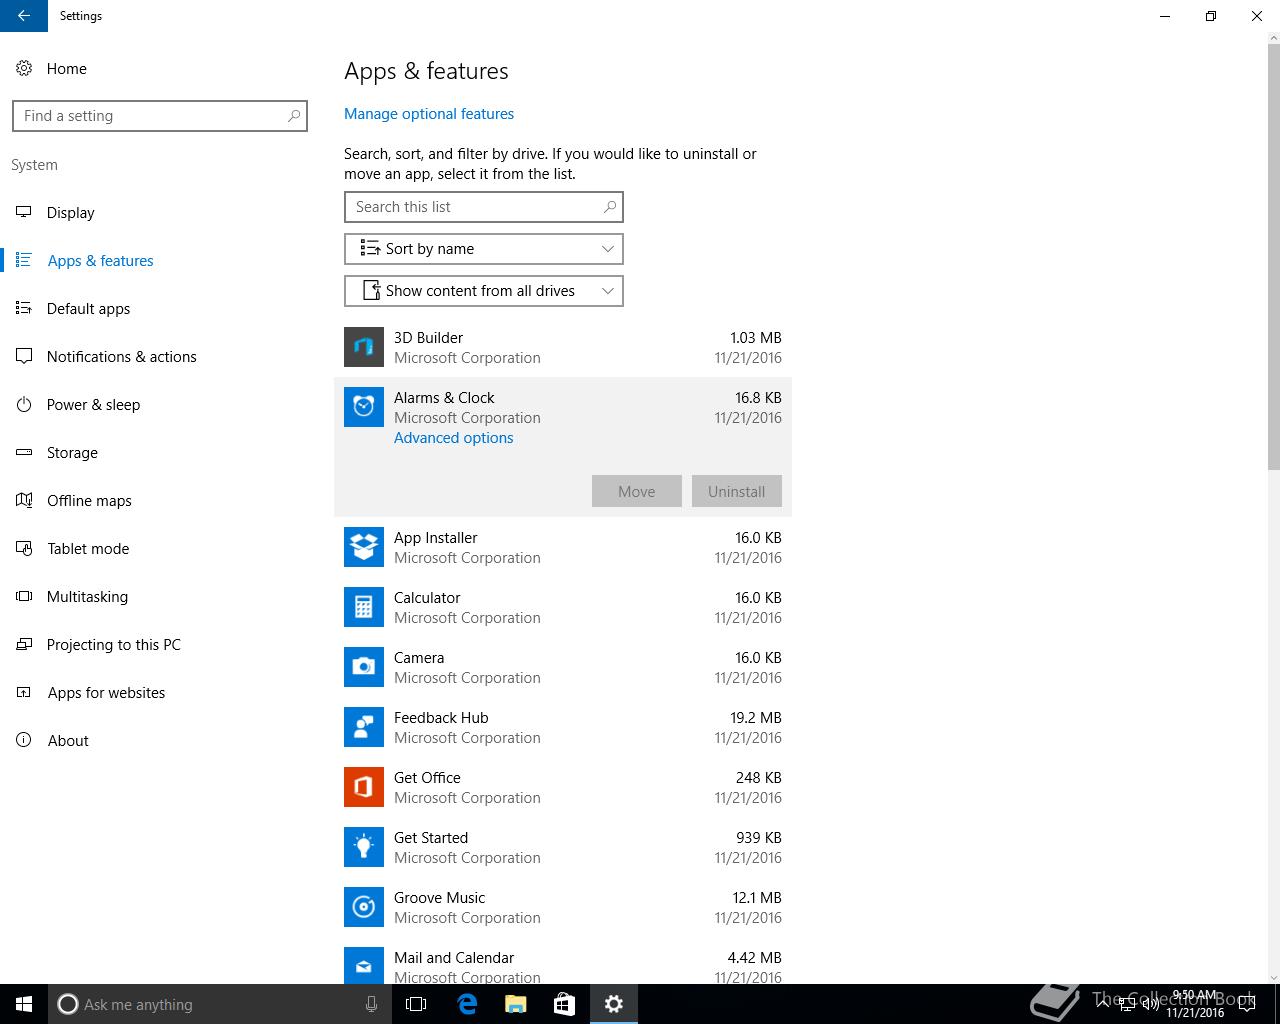
Task: Click the 3D Builder app icon
Action: (364, 347)
